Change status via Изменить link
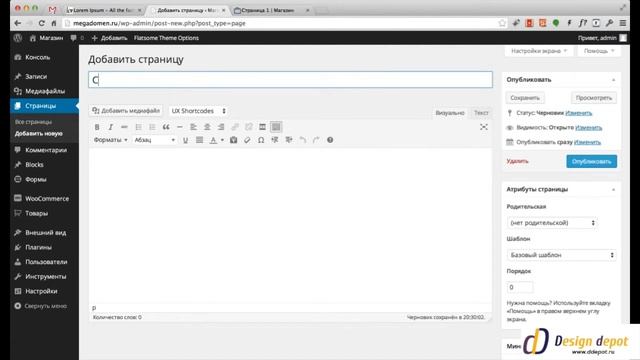 [578, 113]
